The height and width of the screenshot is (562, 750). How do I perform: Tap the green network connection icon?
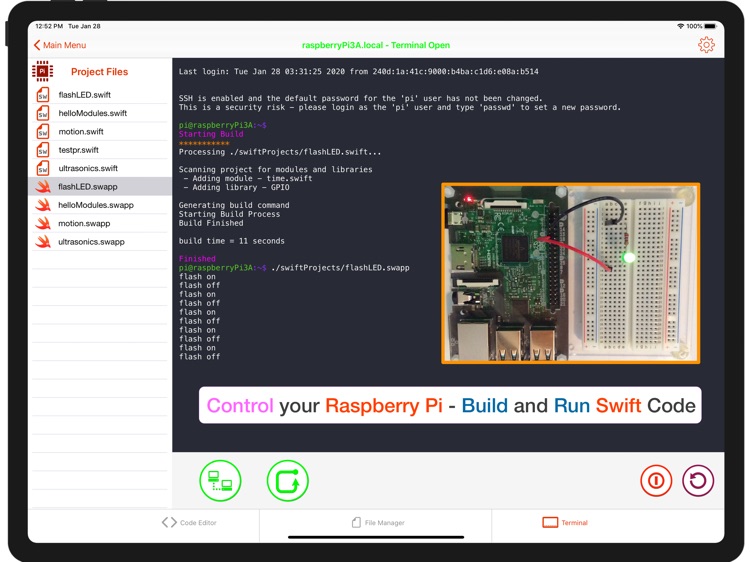[x=220, y=481]
